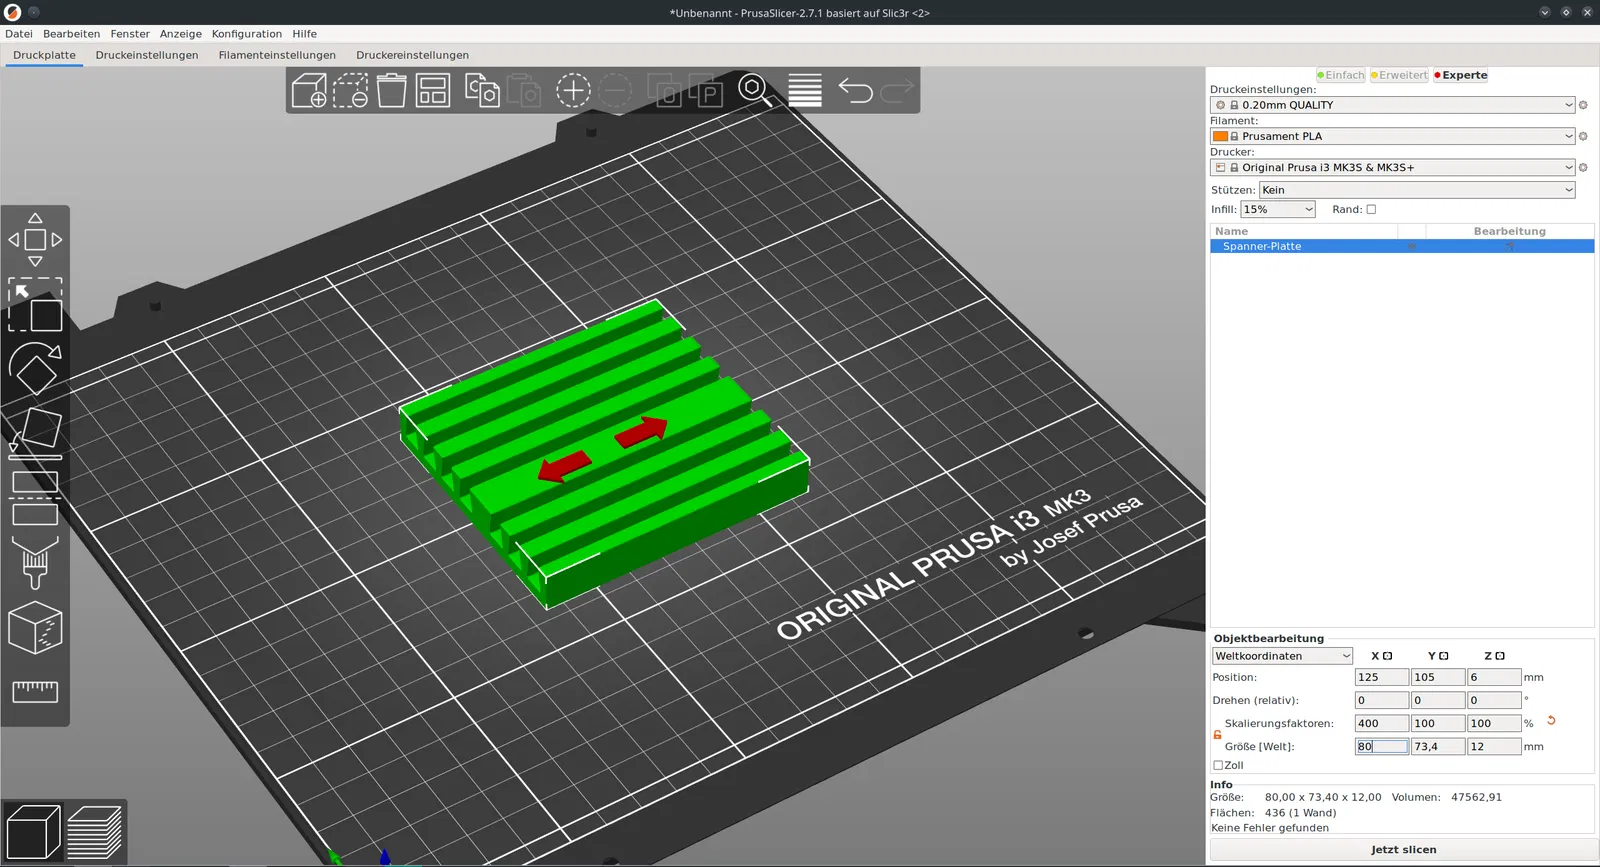Open the Search magnifier tool
Screen dimensions: 1600x867
754,90
